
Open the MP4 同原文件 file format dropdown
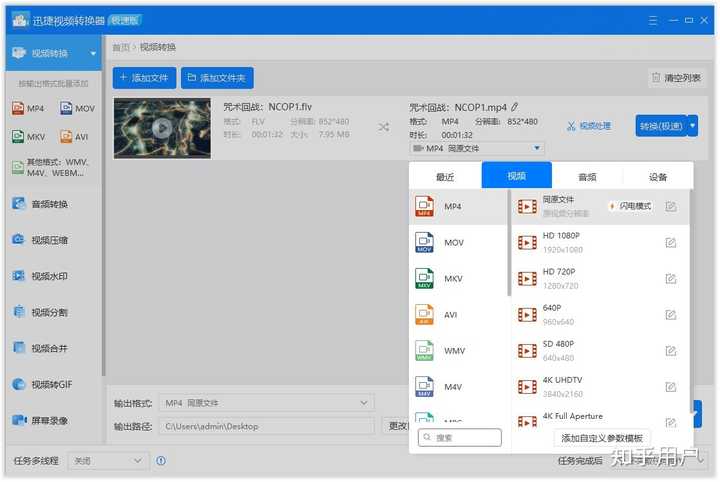[x=477, y=148]
